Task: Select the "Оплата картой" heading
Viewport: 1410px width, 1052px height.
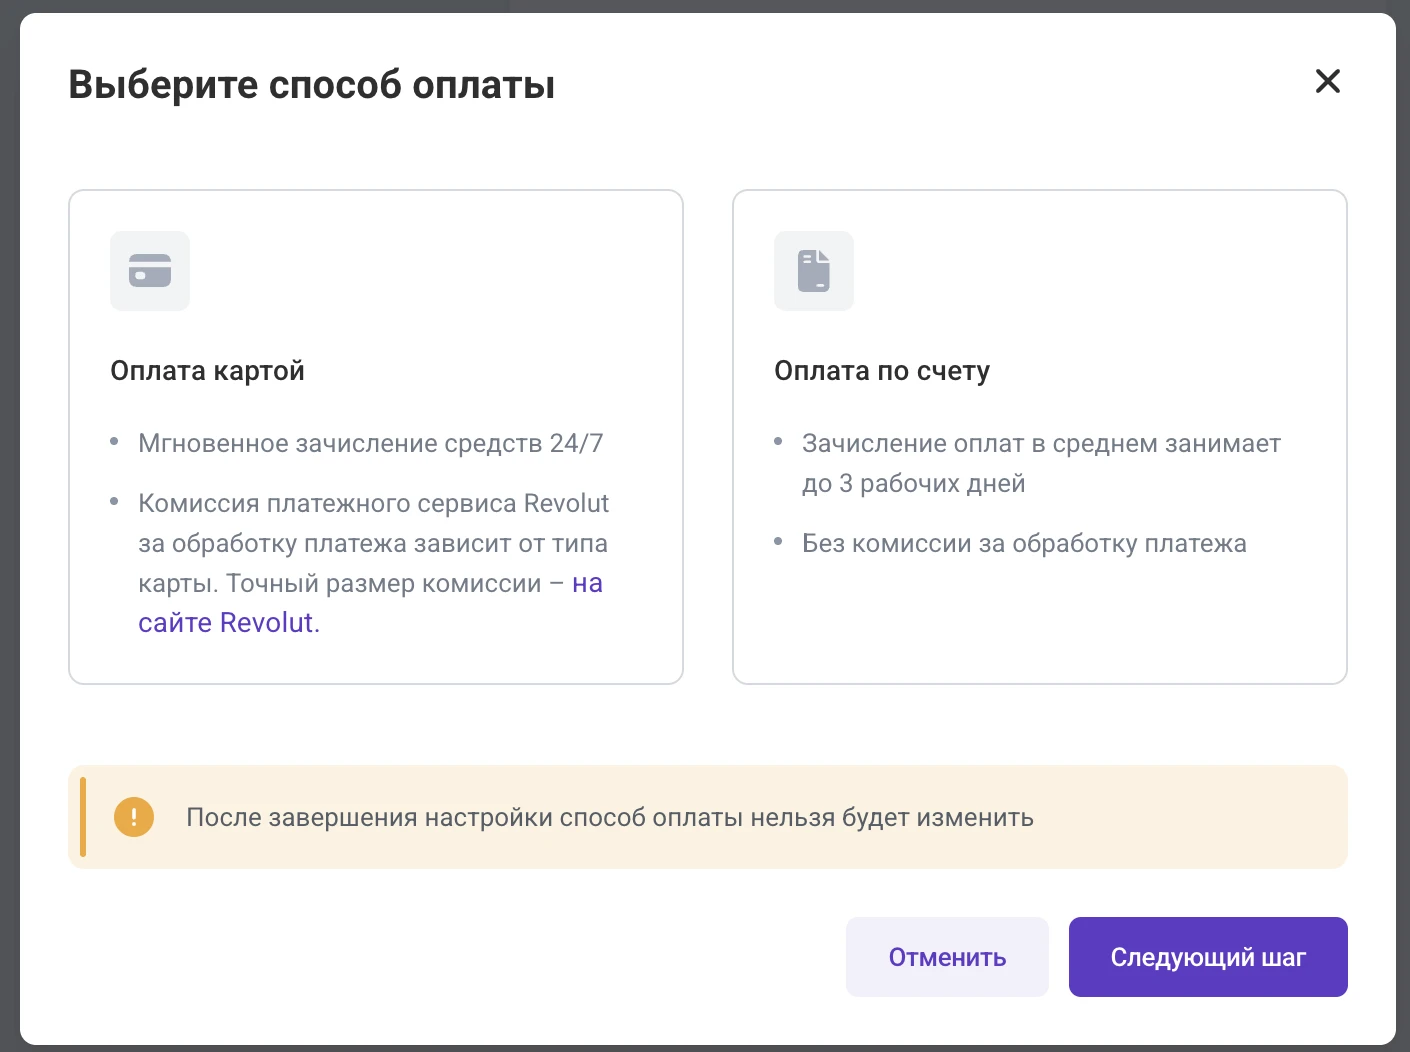Action: [207, 371]
